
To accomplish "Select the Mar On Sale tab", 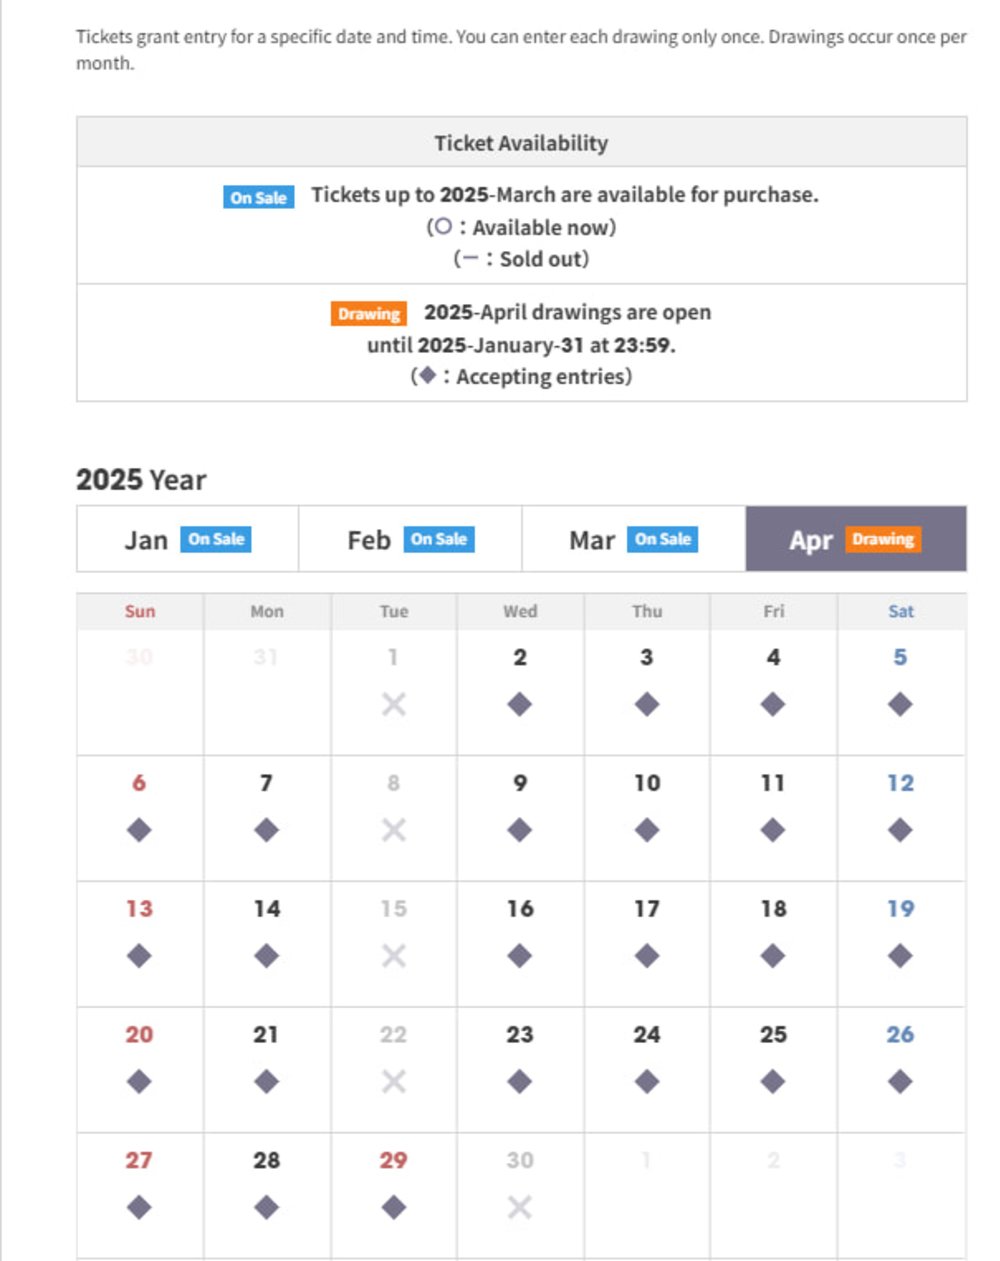I will [x=633, y=540].
